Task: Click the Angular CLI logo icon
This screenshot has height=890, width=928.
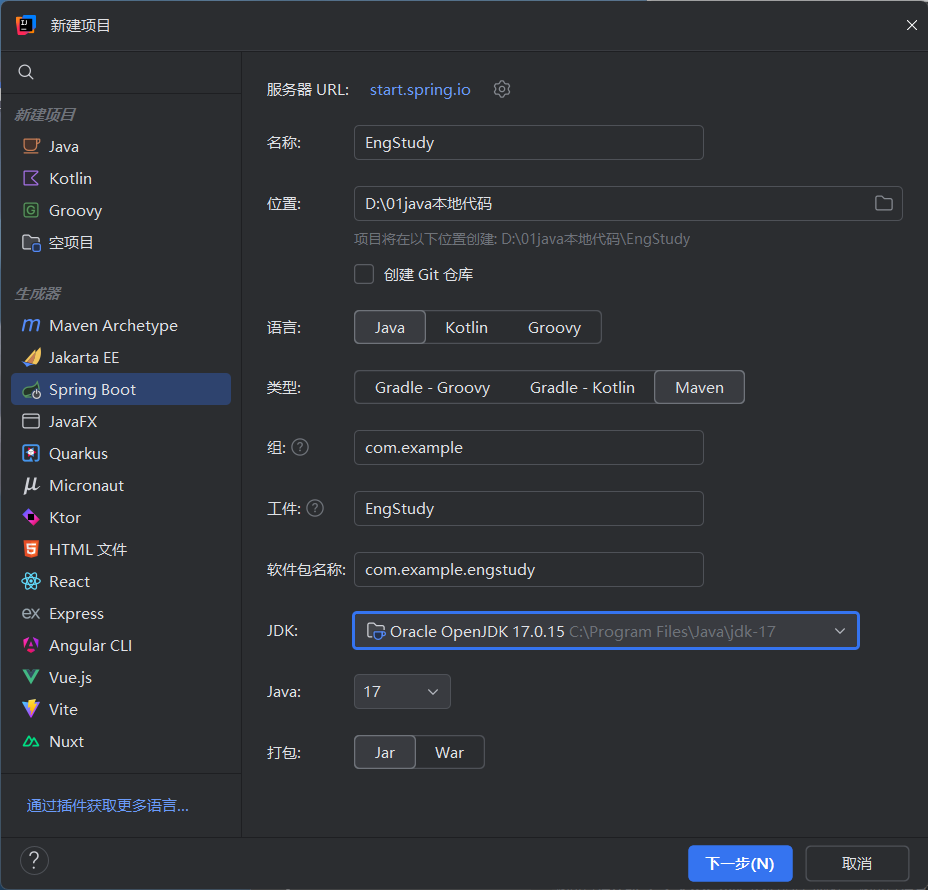Action: (31, 645)
